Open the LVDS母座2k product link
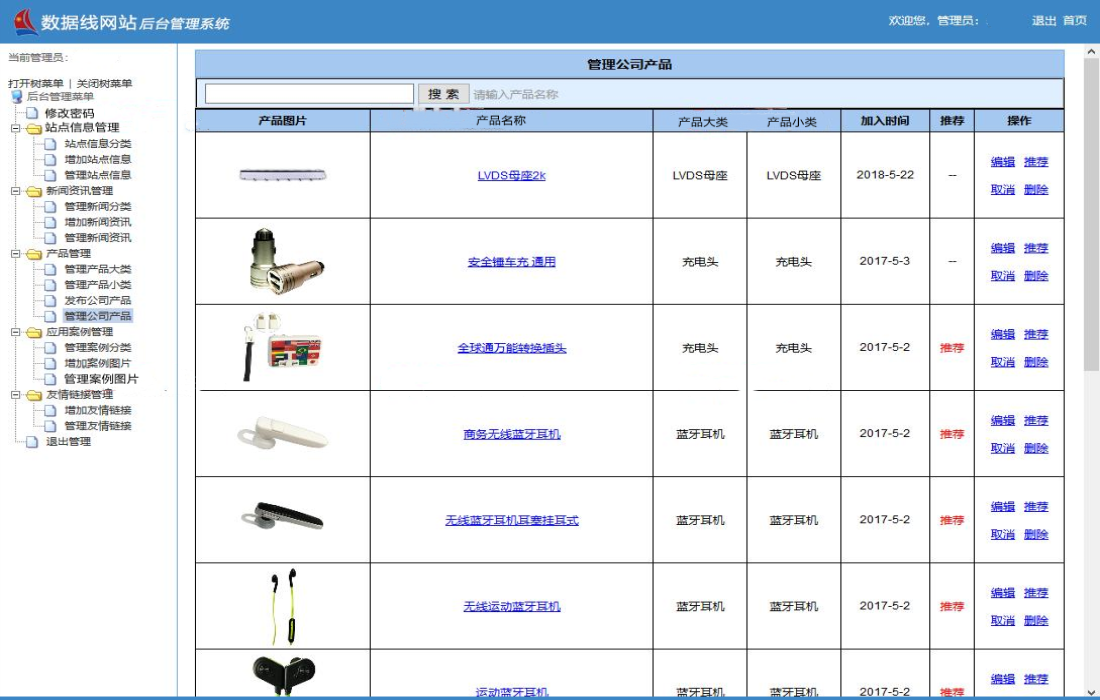Screen dimensions: 1100x700 (x=511, y=175)
